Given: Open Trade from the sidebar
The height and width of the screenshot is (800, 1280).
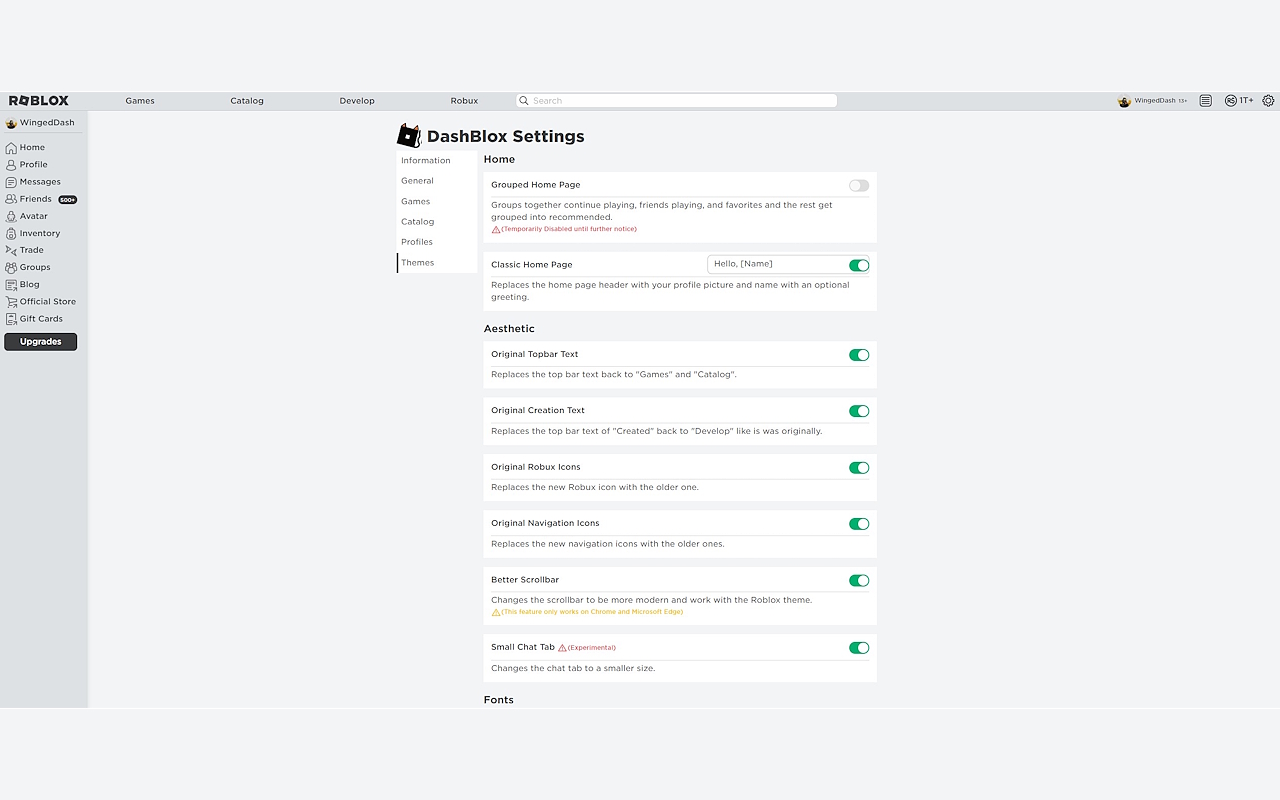Looking at the screenshot, I should point(31,250).
